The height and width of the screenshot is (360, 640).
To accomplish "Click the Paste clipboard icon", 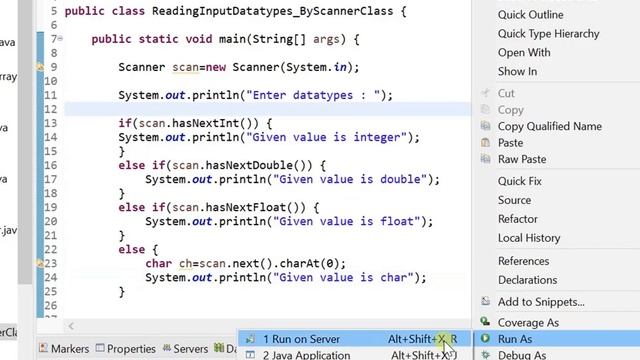I will pyautogui.click(x=485, y=142).
